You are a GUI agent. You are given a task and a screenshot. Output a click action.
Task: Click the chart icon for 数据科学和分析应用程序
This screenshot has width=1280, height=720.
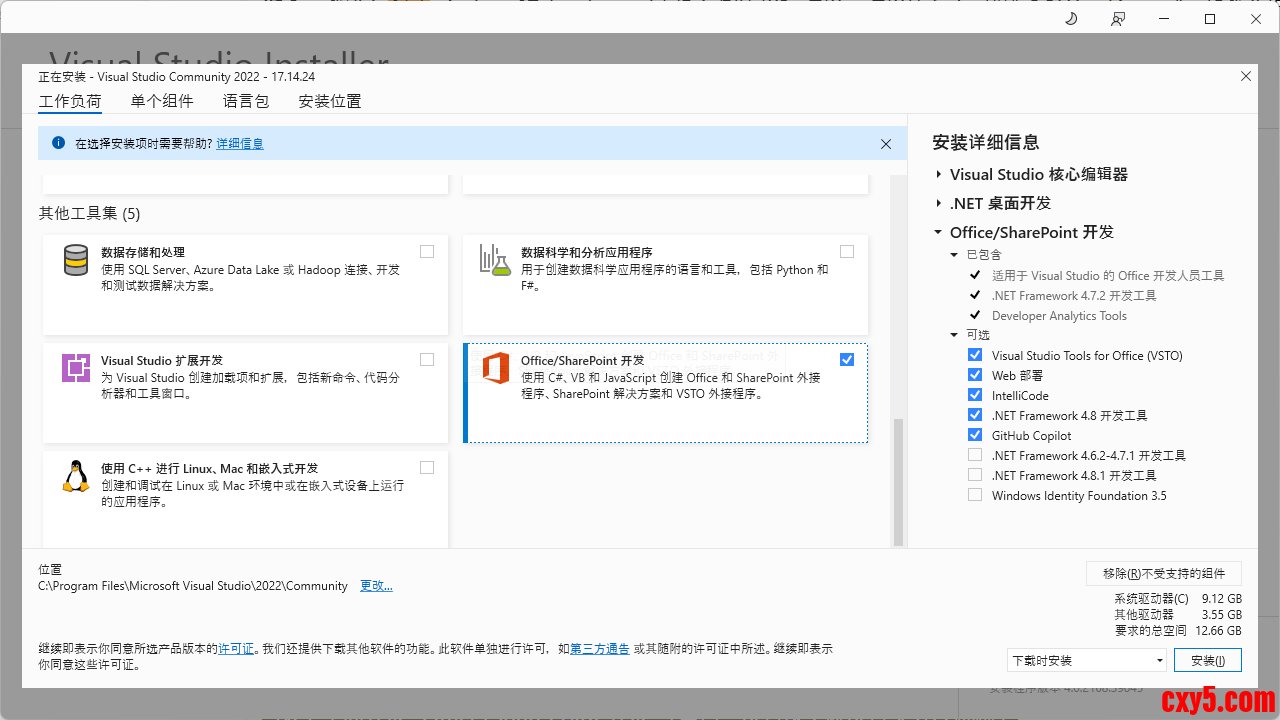click(x=495, y=260)
